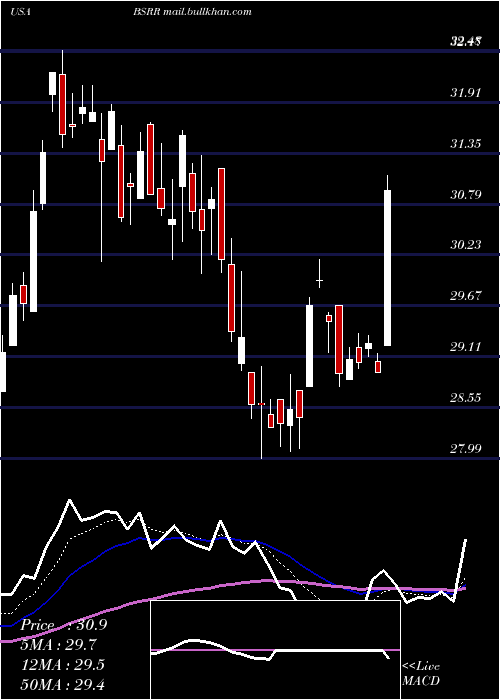The width and height of the screenshot is (500, 700).
Task: Click the 28.55 price axis label
Action: coord(466,397)
